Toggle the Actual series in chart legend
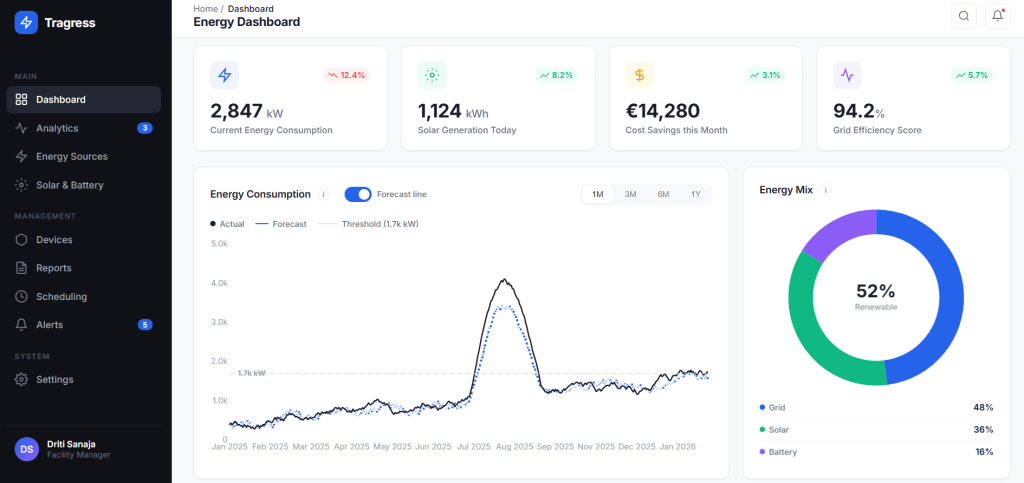This screenshot has height=483, width=1024. [227, 224]
